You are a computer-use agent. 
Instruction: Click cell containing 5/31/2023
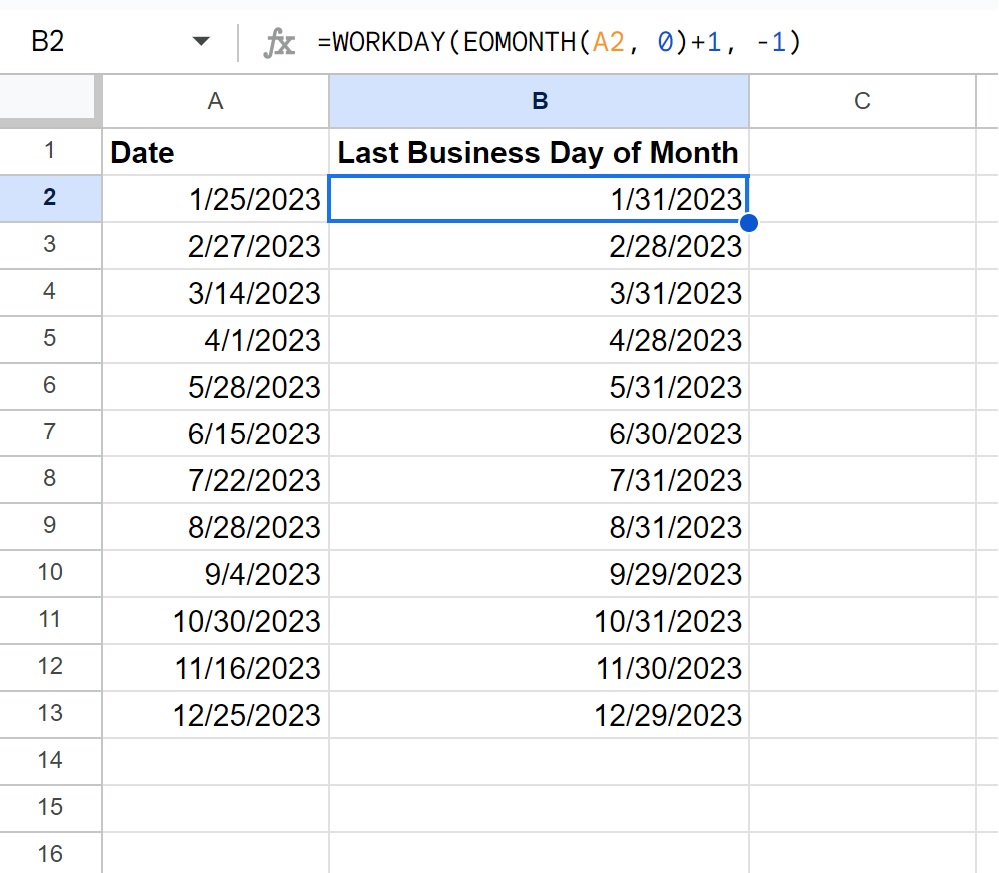click(539, 386)
